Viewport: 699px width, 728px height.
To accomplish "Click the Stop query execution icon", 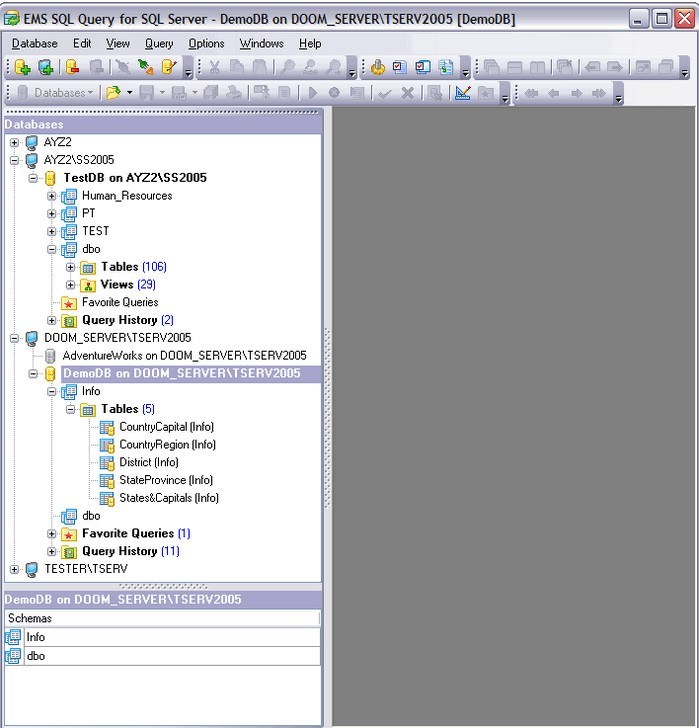I will point(334,93).
